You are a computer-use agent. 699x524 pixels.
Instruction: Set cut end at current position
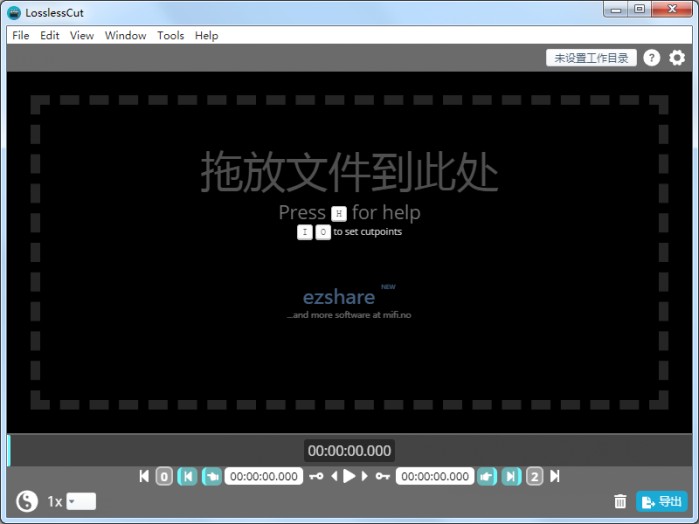pos(487,476)
